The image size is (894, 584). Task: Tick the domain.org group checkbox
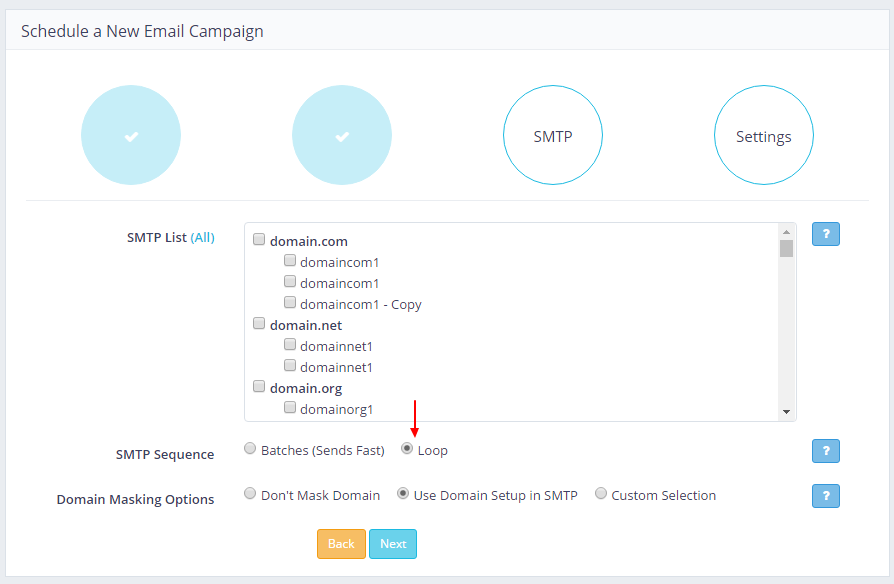tap(259, 387)
